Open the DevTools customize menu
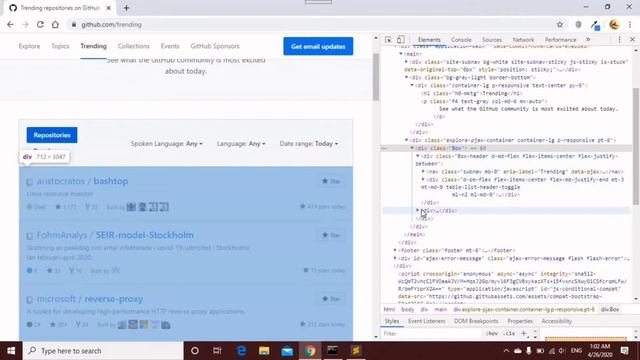The width and height of the screenshot is (640, 360). click(x=620, y=40)
